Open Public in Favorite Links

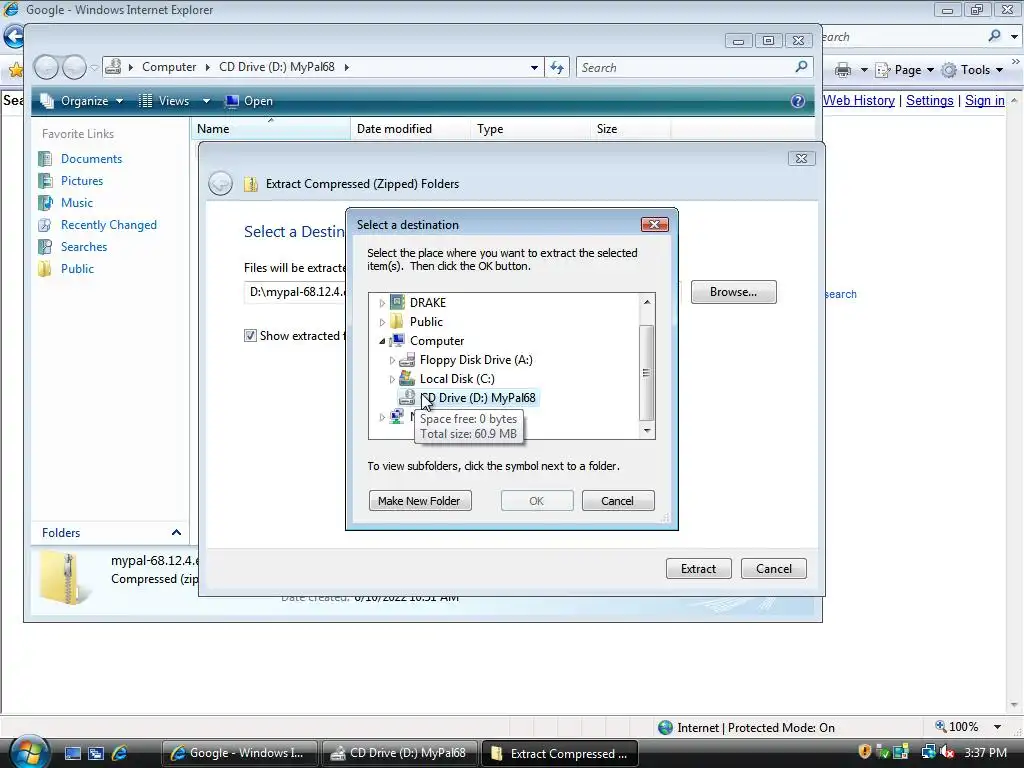77,269
